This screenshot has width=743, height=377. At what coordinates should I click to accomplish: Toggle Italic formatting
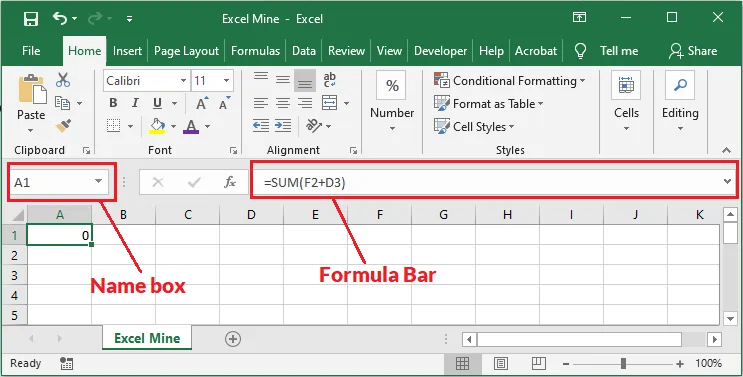[135, 103]
